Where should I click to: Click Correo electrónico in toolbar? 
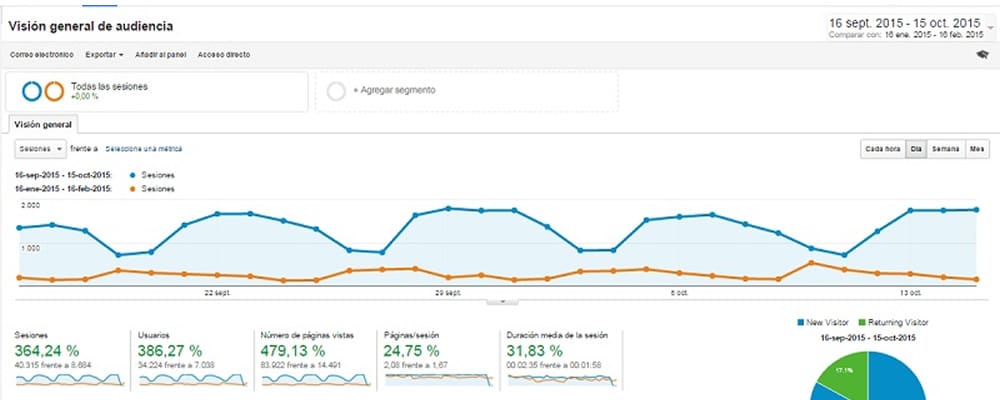[x=41, y=55]
